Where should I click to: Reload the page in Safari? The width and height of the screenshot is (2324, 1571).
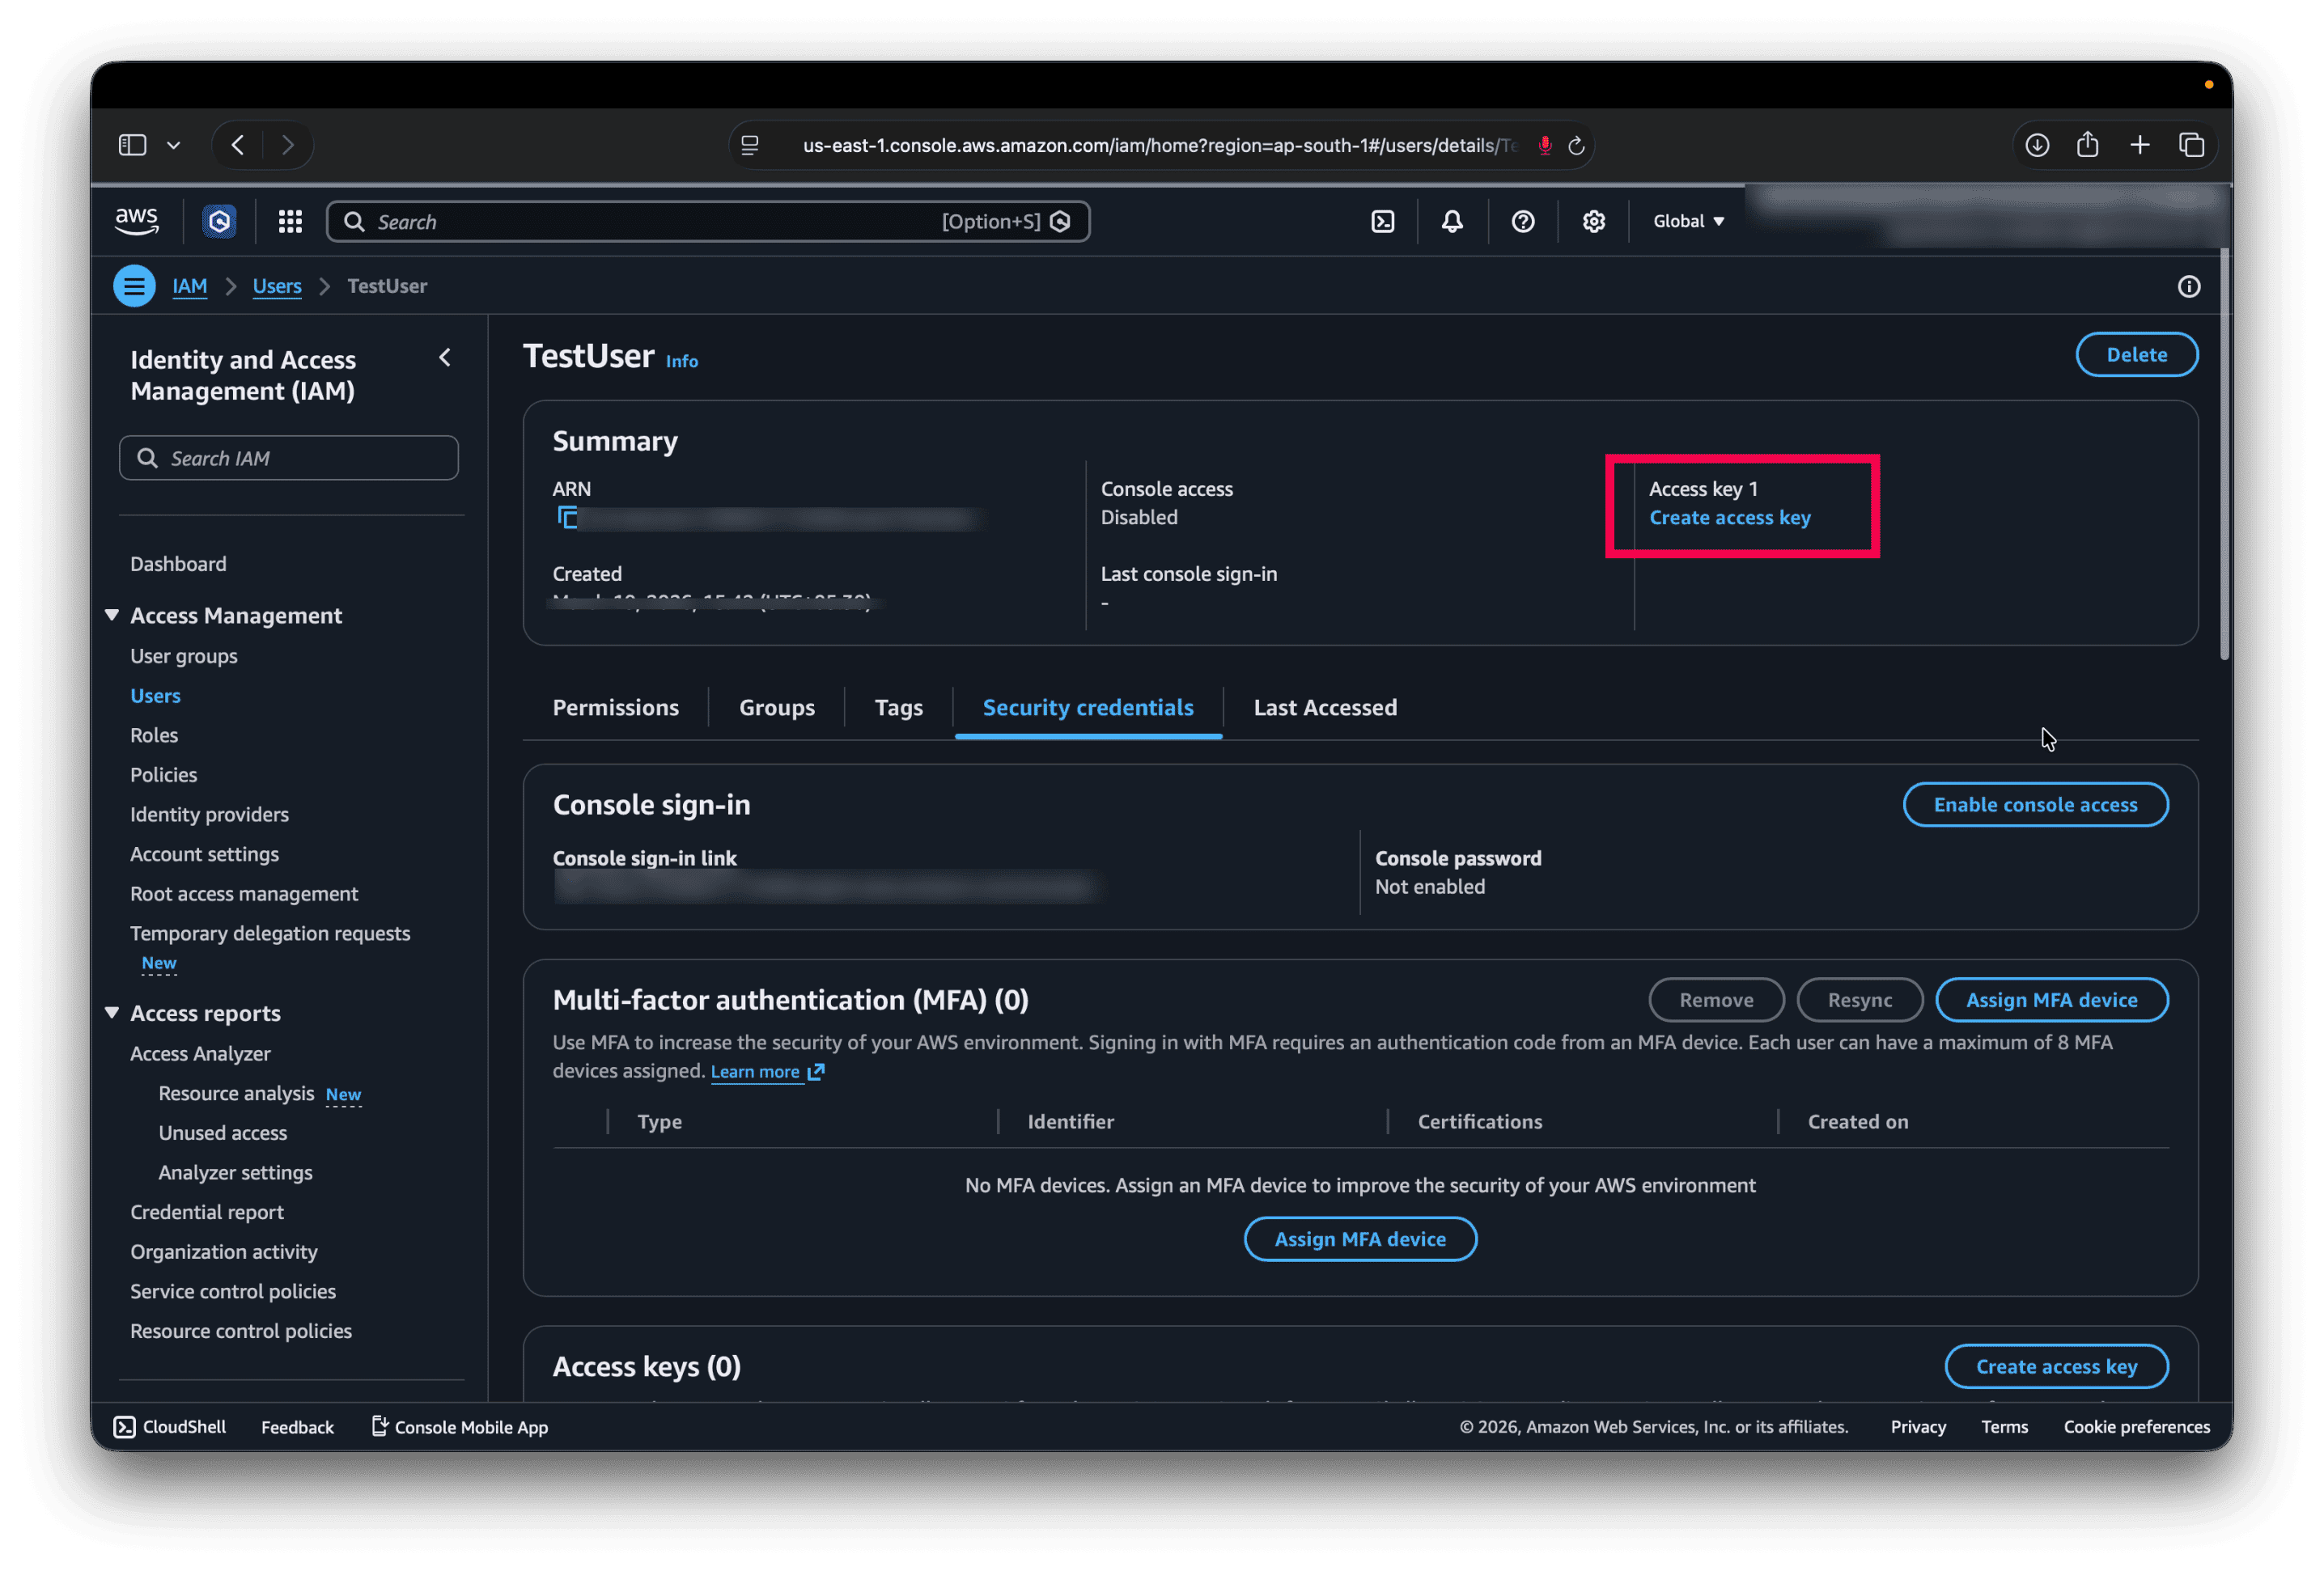click(1577, 146)
